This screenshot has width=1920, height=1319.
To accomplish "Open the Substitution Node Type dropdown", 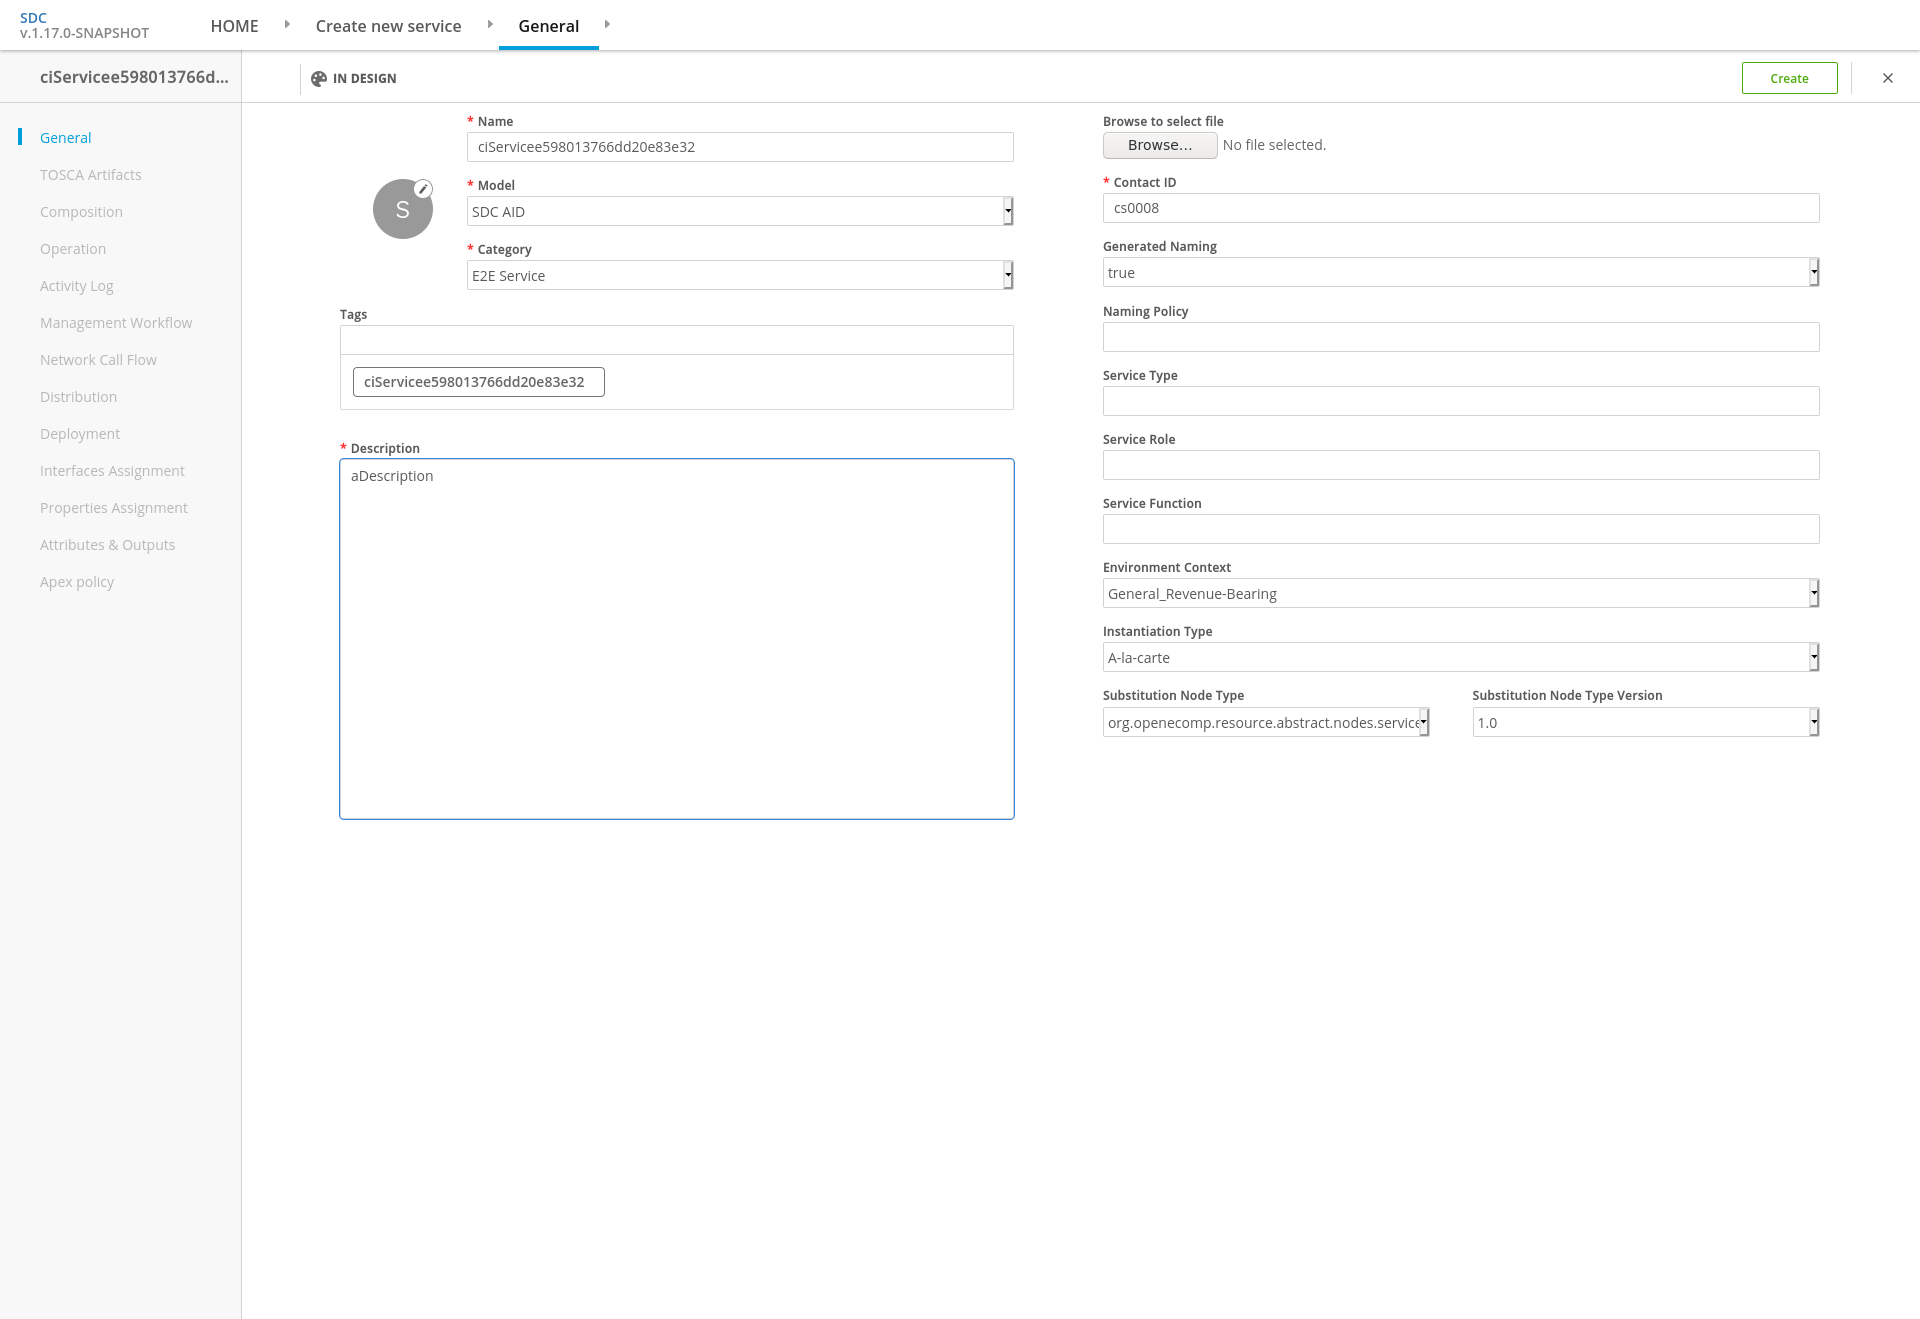I will point(1266,722).
